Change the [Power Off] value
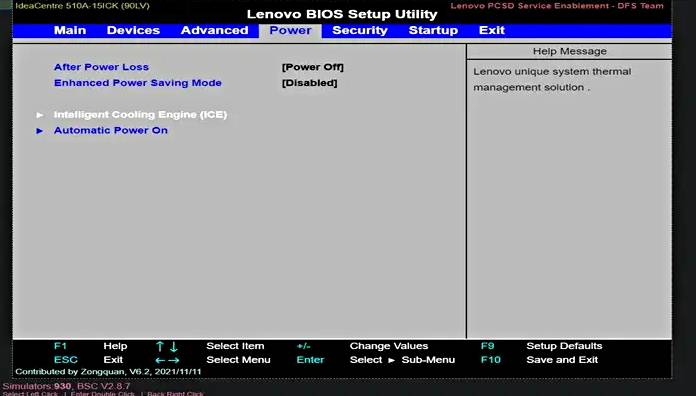 click(312, 67)
